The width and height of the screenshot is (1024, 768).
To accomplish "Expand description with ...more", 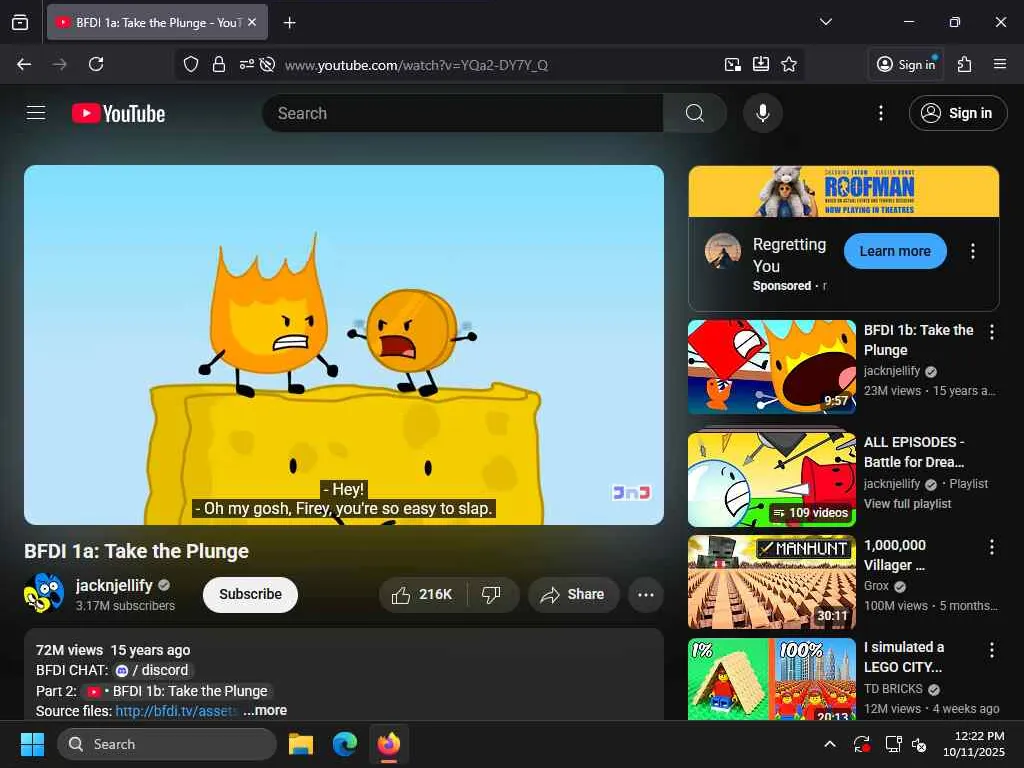I will [265, 711].
